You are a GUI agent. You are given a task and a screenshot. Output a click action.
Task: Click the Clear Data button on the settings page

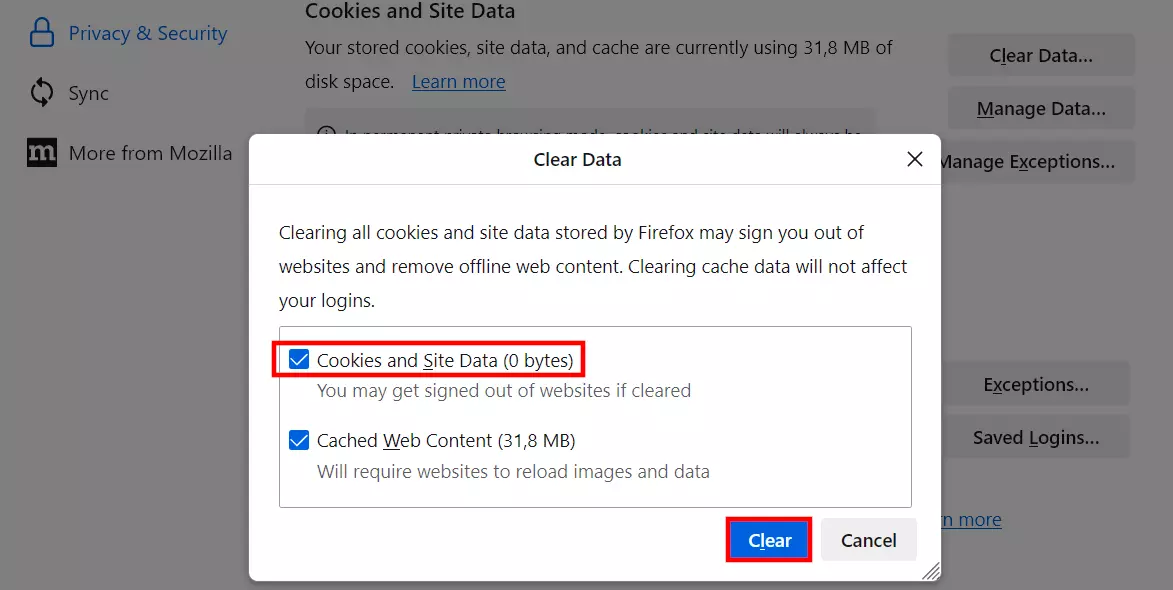click(x=1040, y=55)
